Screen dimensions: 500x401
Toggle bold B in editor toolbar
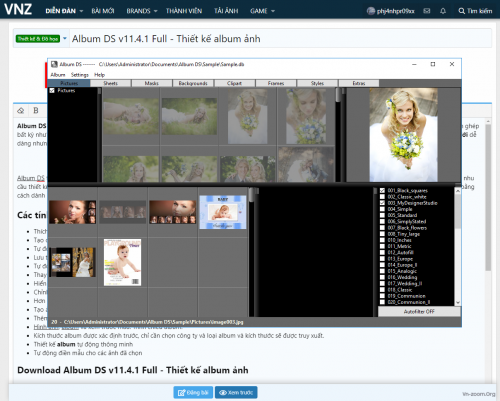pyautogui.click(x=36, y=111)
